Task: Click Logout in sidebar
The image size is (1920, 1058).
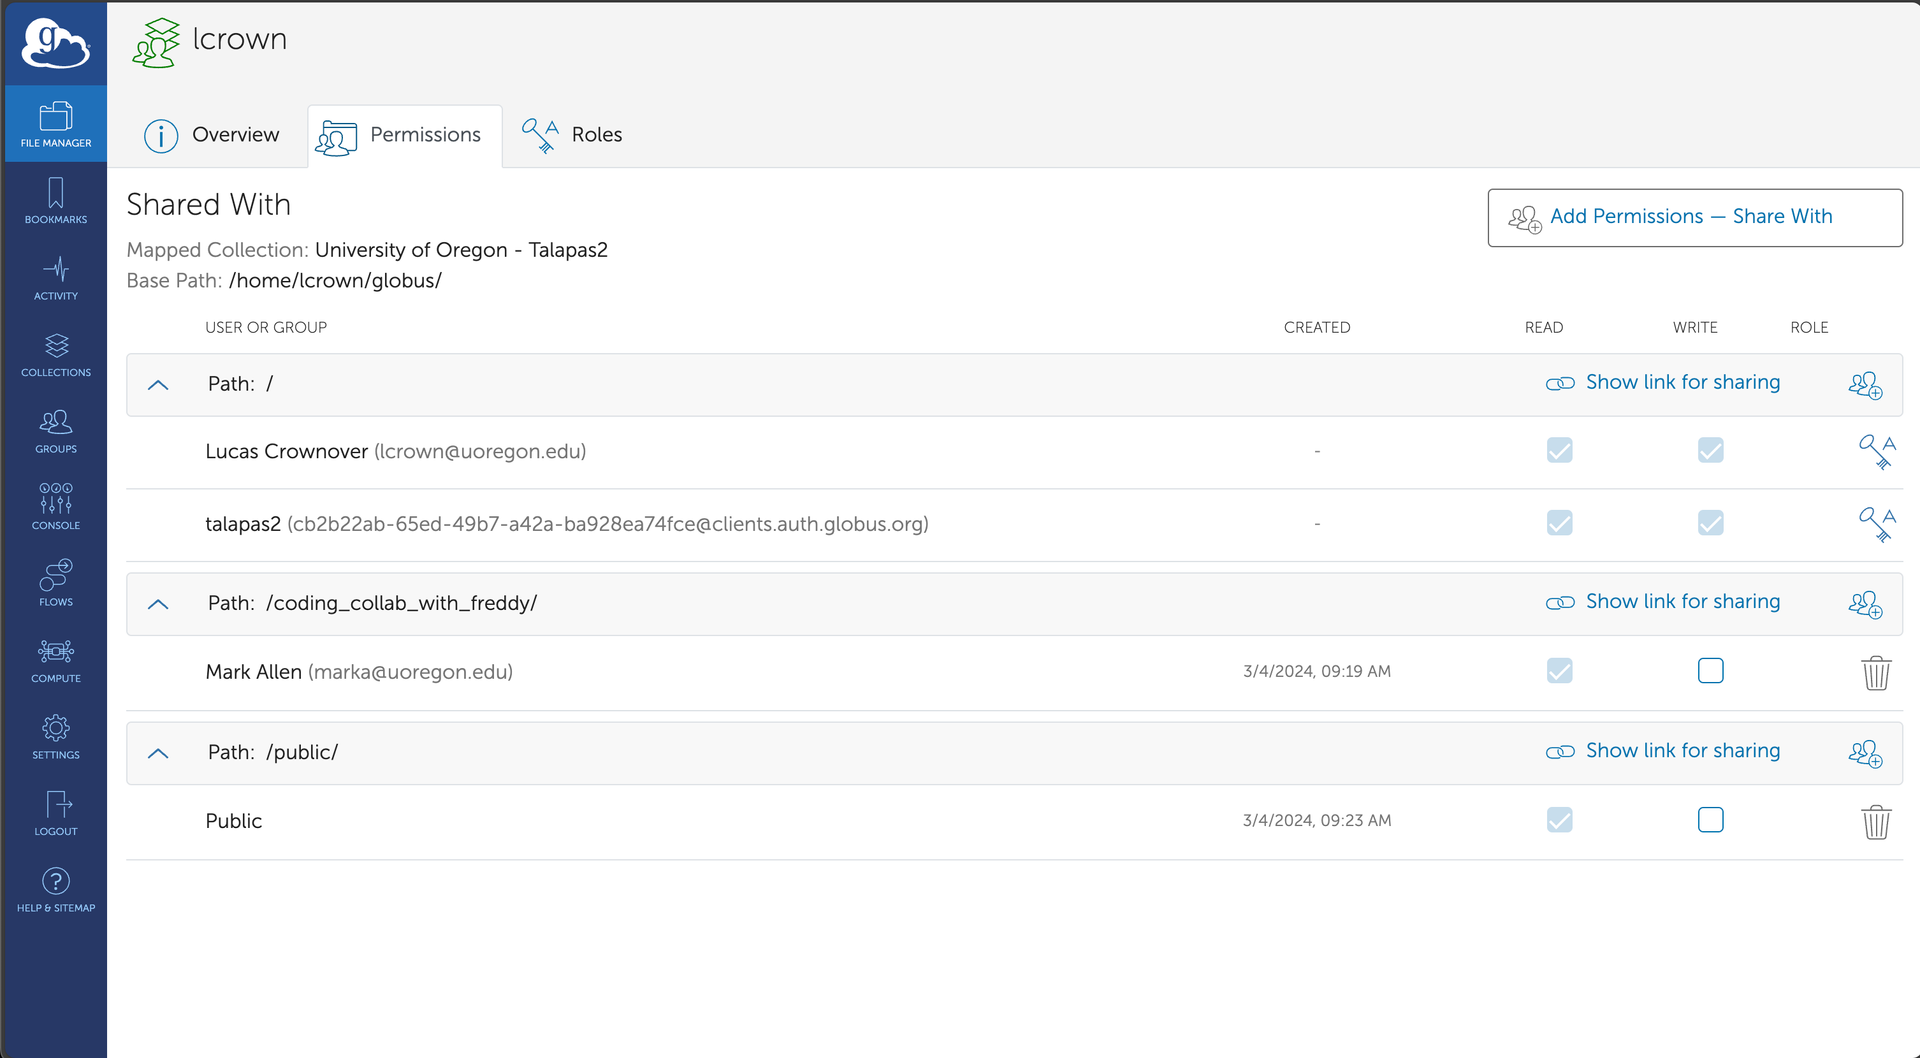Action: [56, 813]
